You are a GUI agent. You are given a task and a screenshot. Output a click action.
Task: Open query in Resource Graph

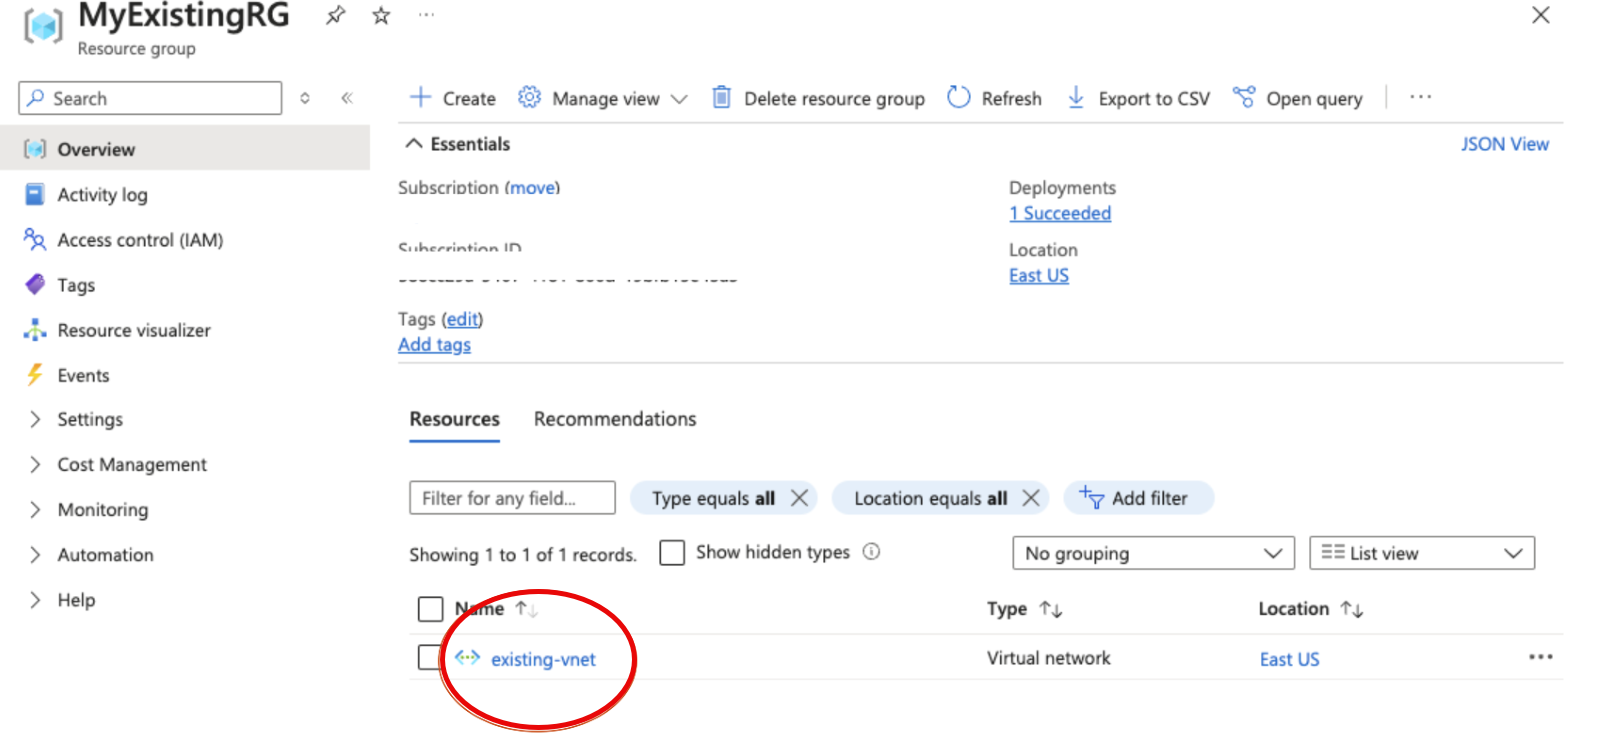1298,98
